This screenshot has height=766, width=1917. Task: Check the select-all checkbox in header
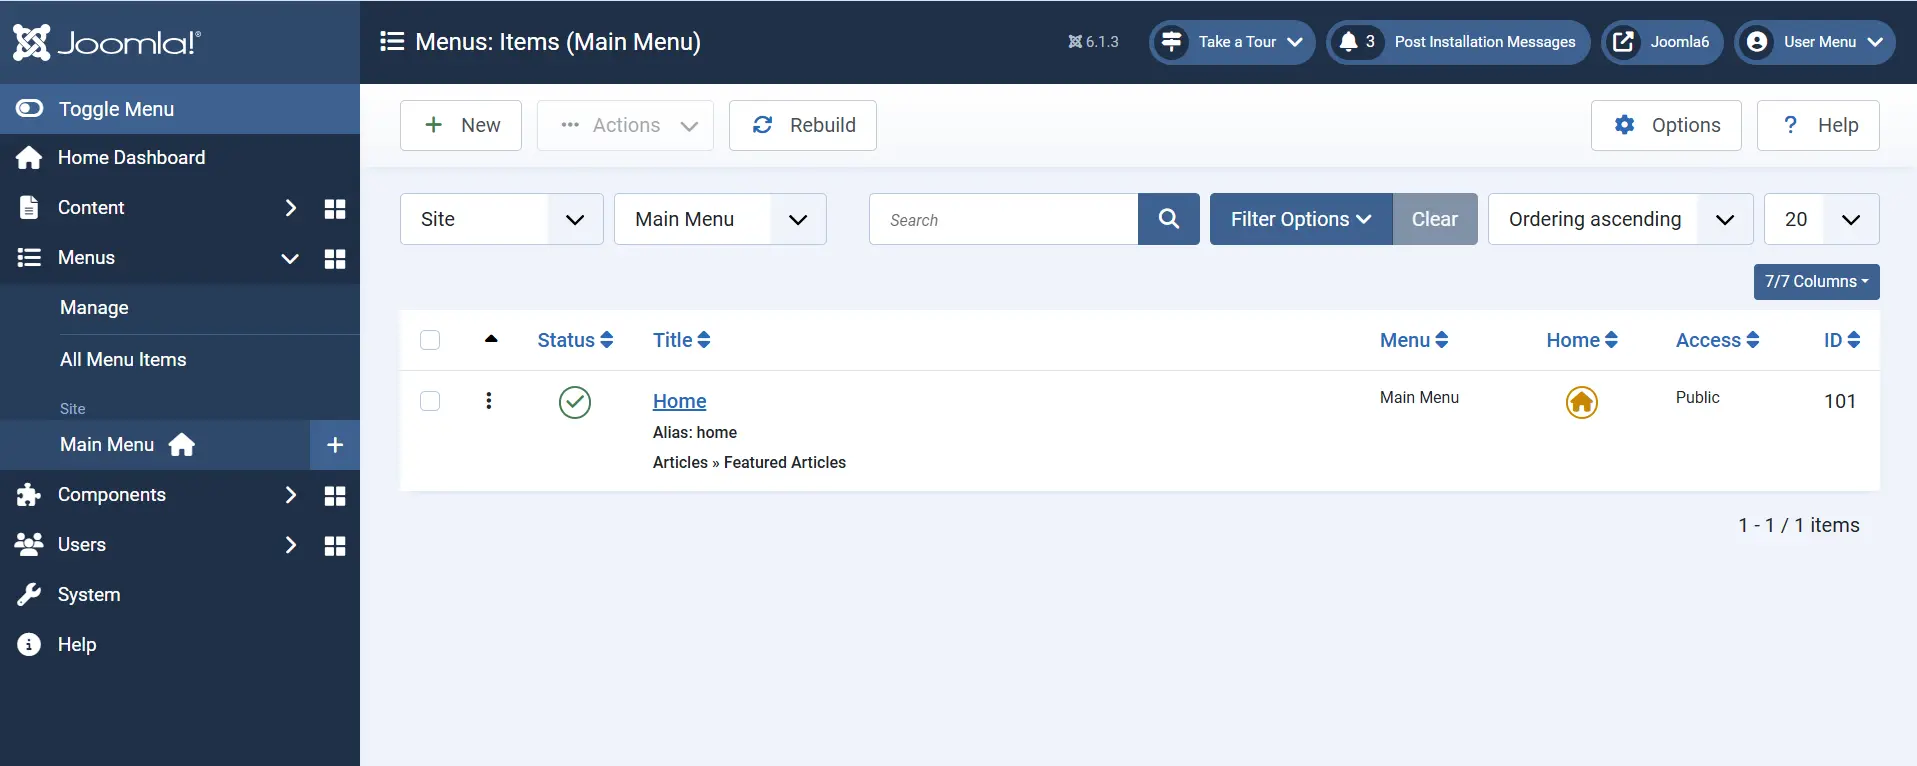(430, 340)
